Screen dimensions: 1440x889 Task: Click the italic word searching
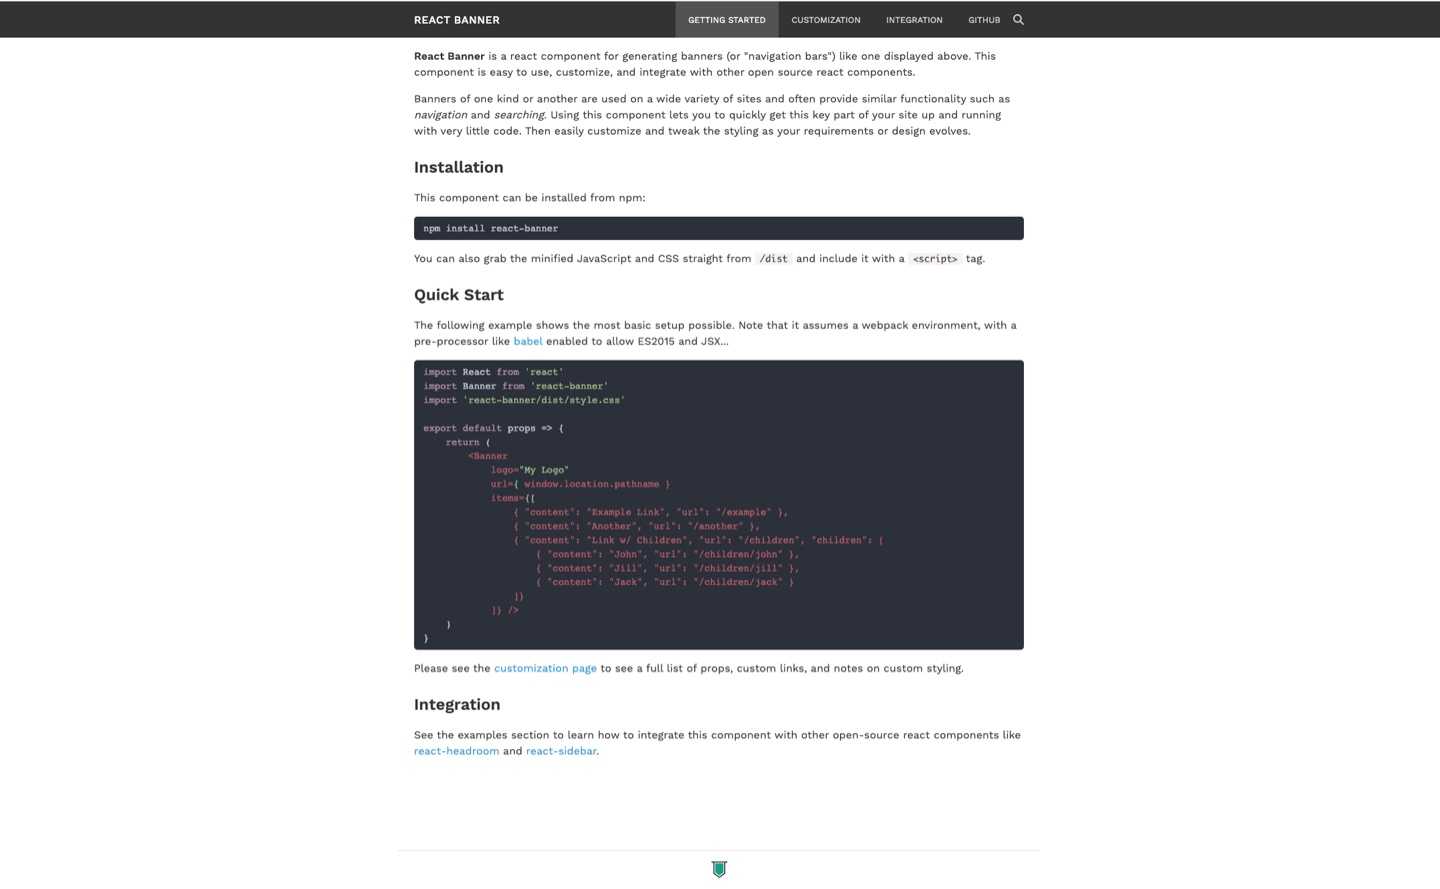point(519,115)
